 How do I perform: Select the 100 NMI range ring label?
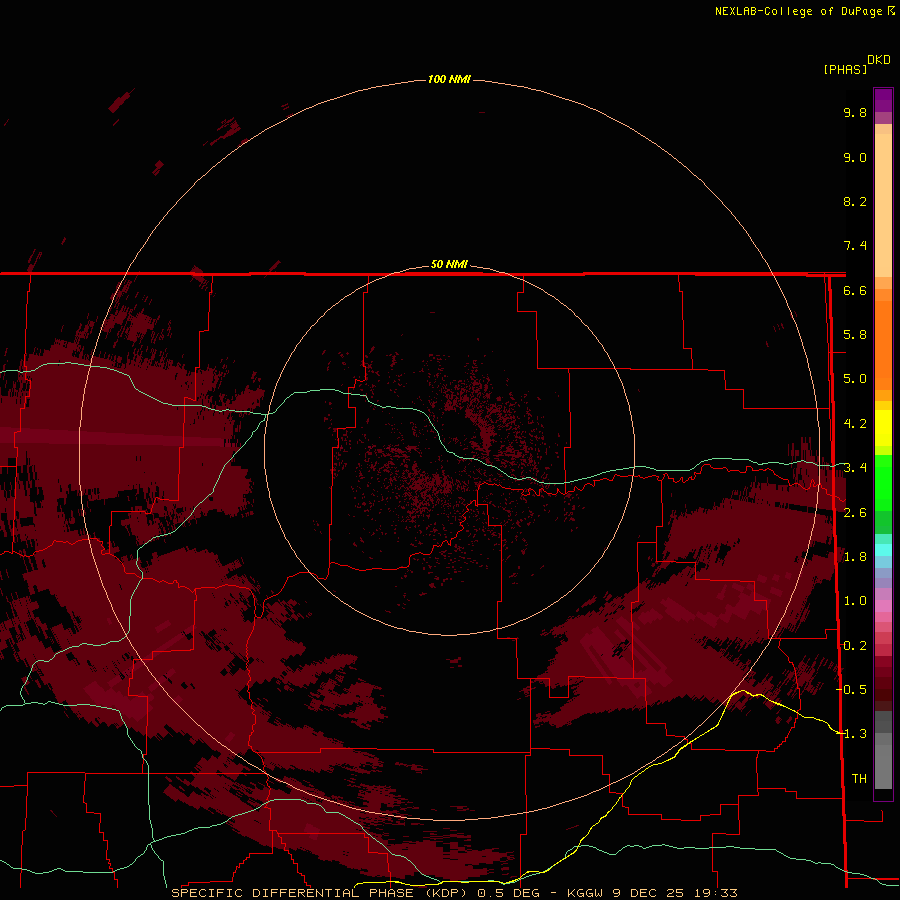(x=449, y=79)
